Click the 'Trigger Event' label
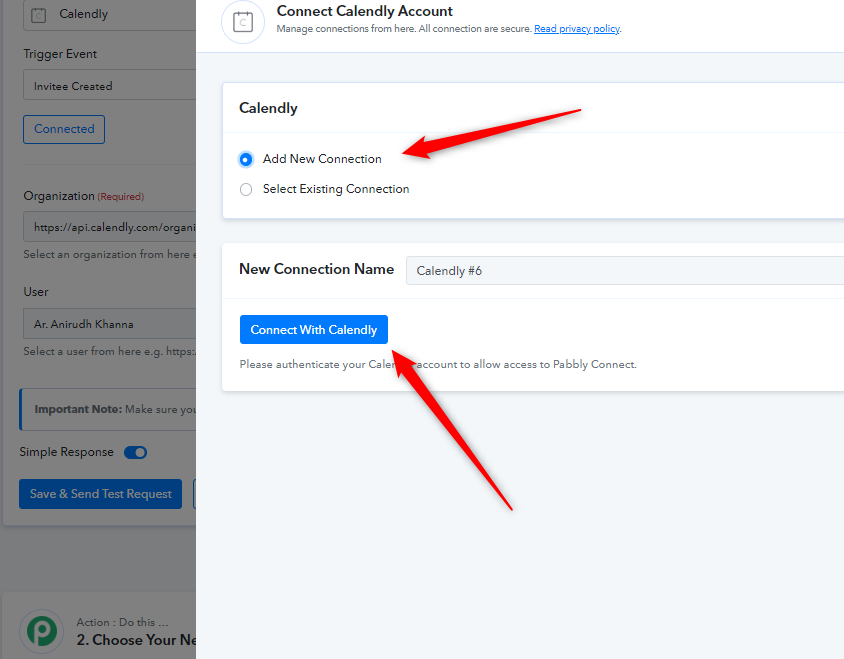The height and width of the screenshot is (659, 844). [x=60, y=54]
